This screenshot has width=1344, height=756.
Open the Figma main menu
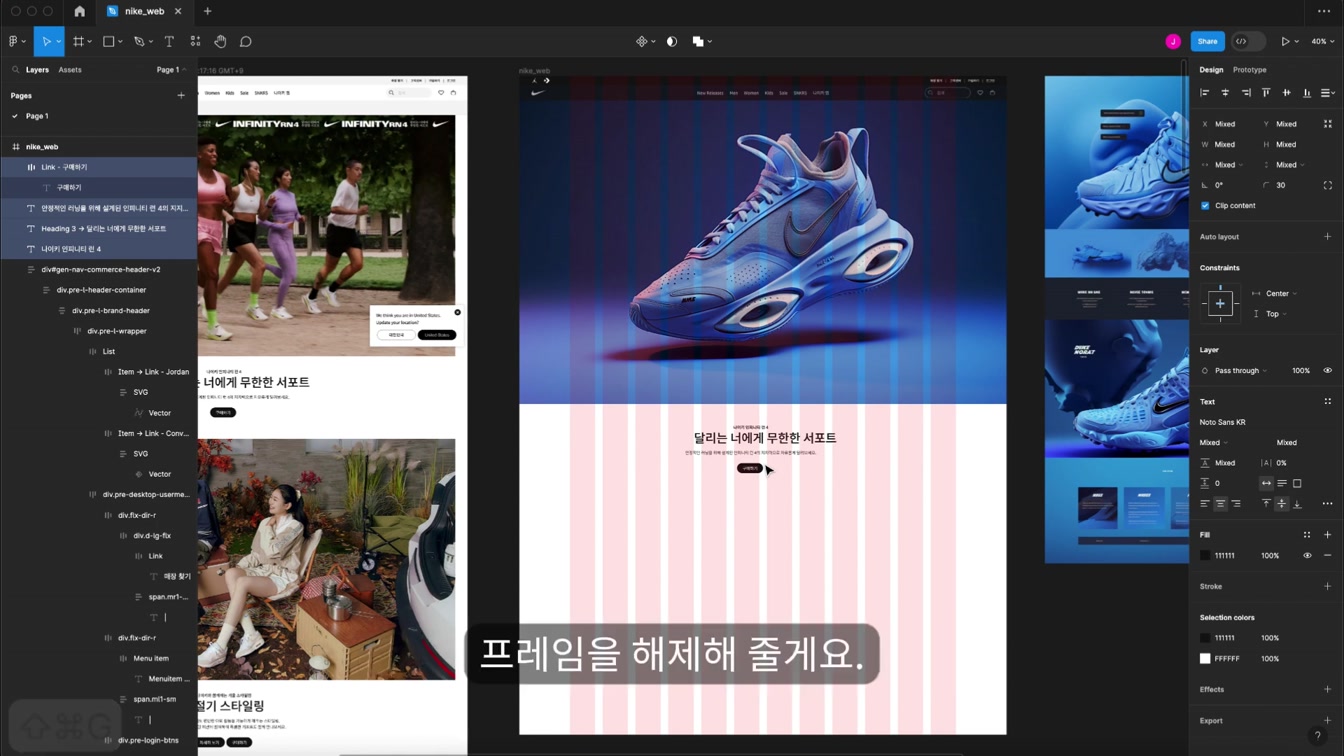[14, 42]
